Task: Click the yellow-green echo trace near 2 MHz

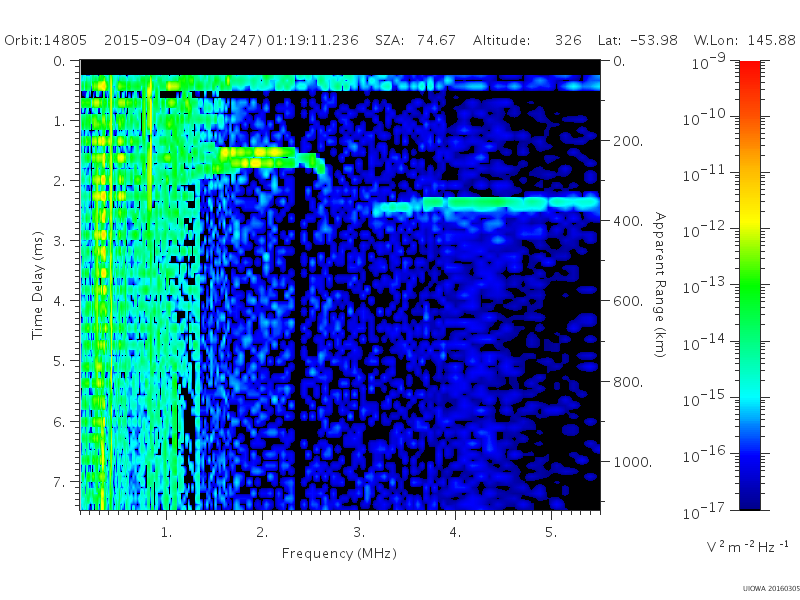Action: (x=258, y=157)
